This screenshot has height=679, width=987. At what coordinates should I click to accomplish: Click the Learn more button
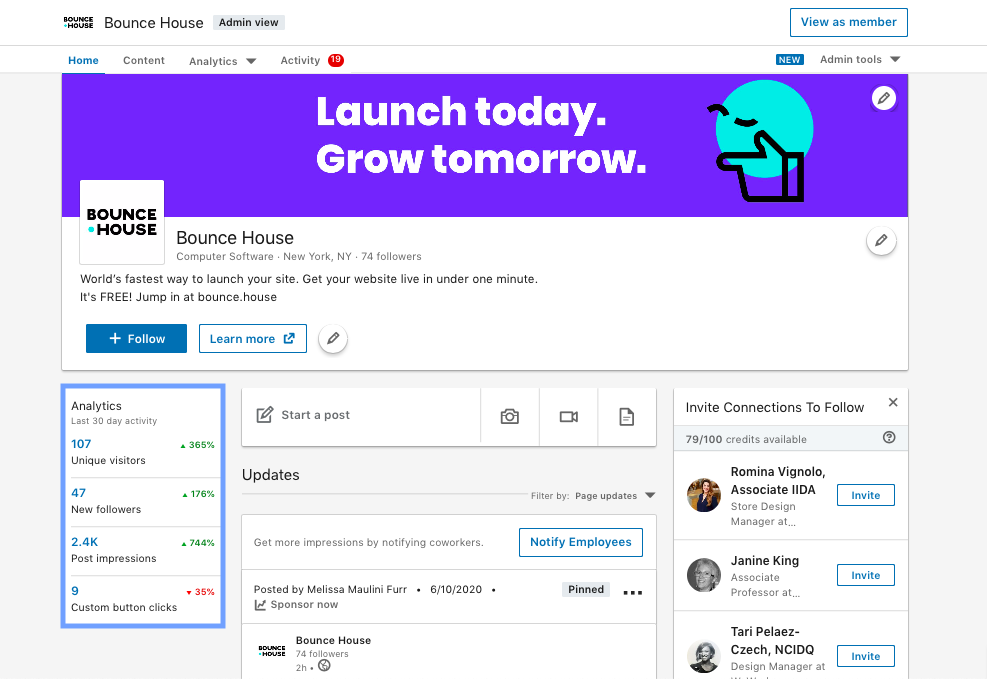[x=252, y=339]
